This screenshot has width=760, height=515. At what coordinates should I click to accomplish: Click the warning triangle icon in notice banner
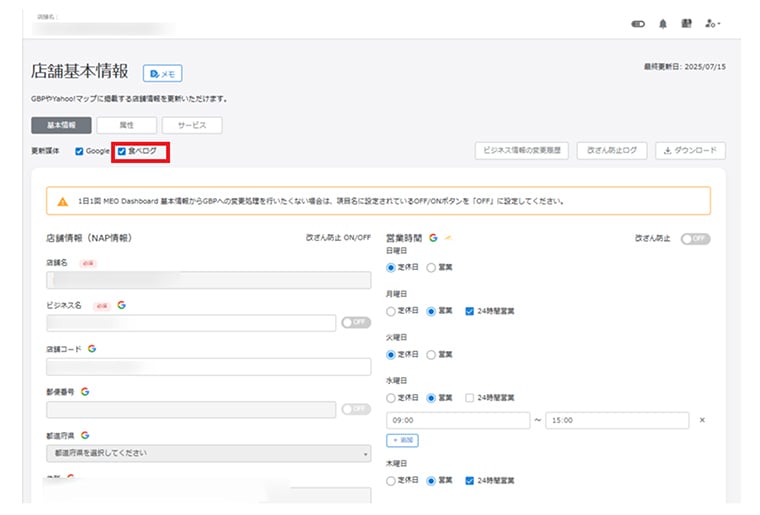pyautogui.click(x=63, y=201)
